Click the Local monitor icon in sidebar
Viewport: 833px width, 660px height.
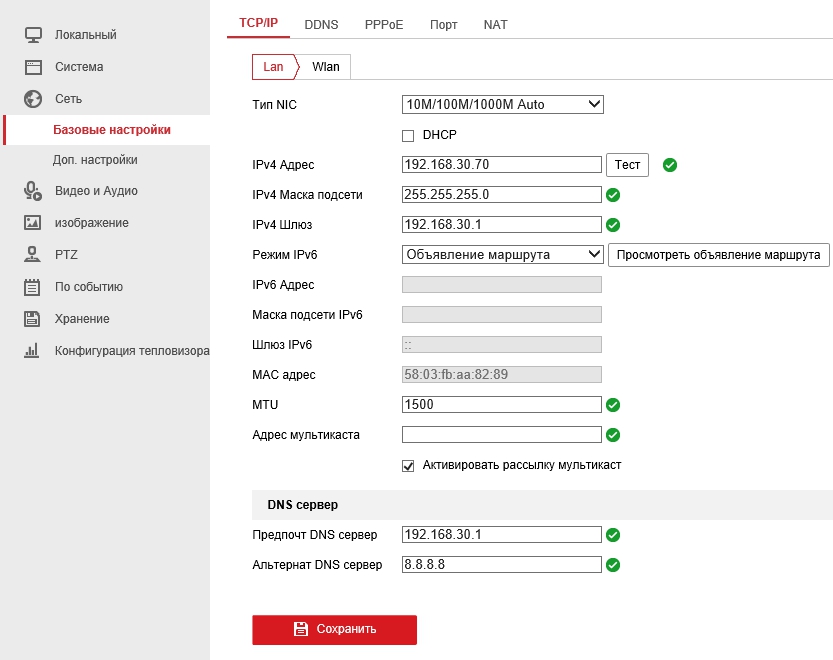point(33,35)
